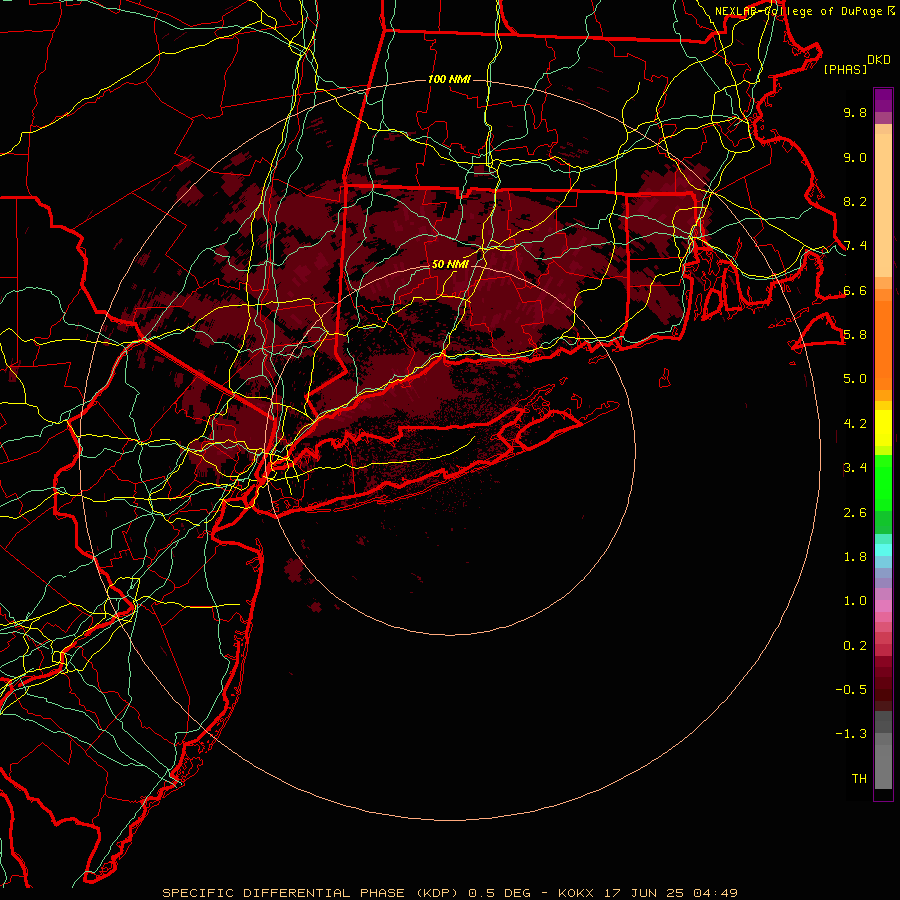Pick the pink band of the color scale
The image size is (900, 900).
[x=883, y=606]
